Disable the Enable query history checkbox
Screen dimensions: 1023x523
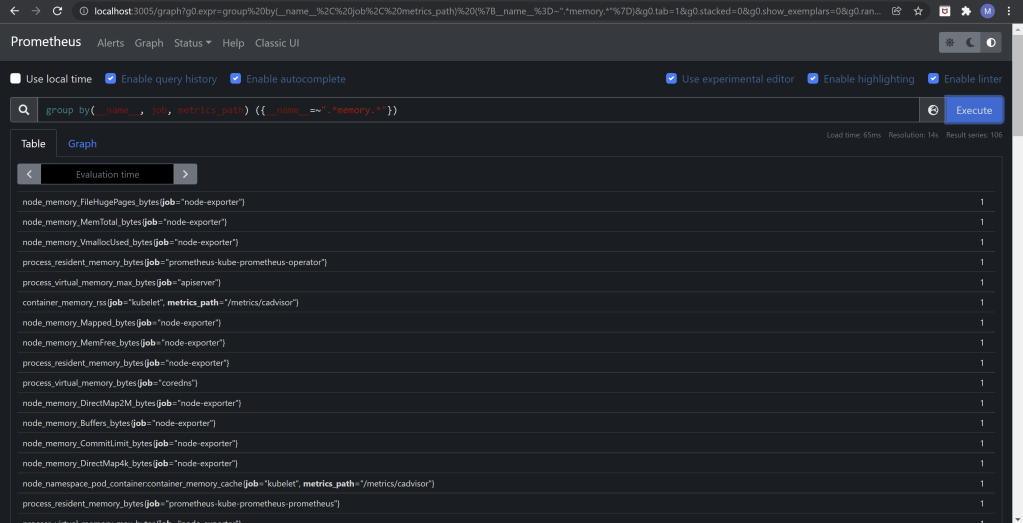[x=111, y=79]
